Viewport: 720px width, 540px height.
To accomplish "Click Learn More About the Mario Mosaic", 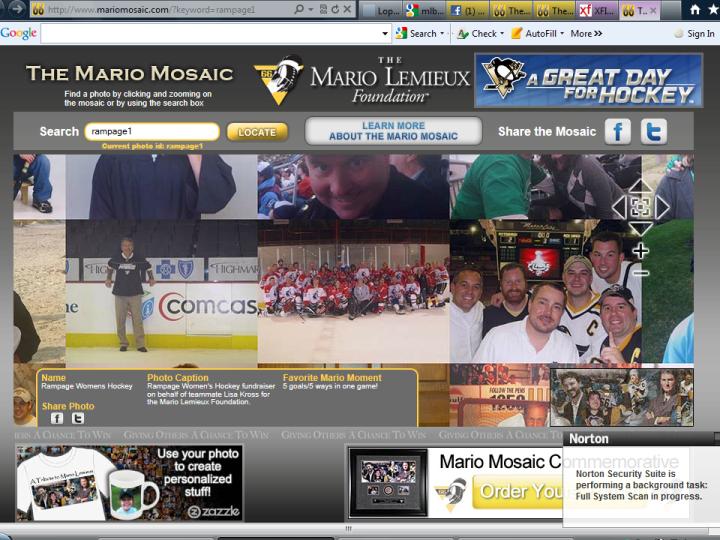I will 394,131.
